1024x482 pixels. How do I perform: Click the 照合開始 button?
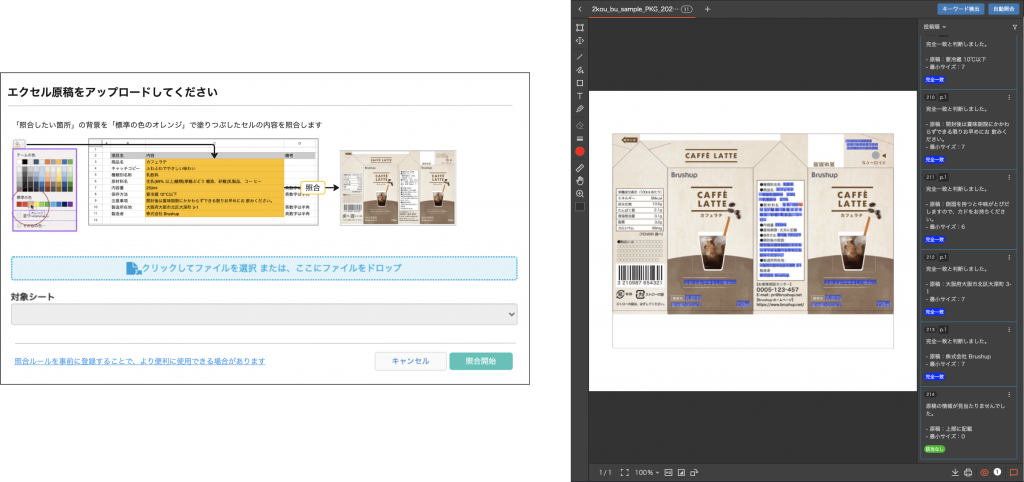pyautogui.click(x=481, y=361)
